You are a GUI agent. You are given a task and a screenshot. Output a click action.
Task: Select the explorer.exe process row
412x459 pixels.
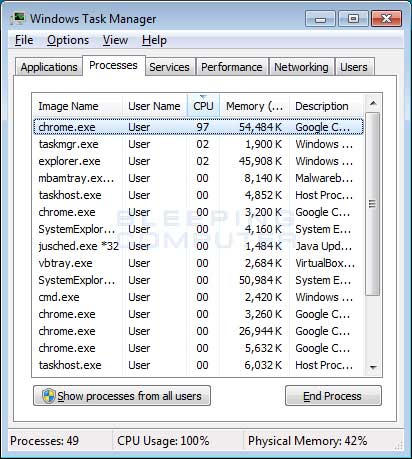pos(198,161)
